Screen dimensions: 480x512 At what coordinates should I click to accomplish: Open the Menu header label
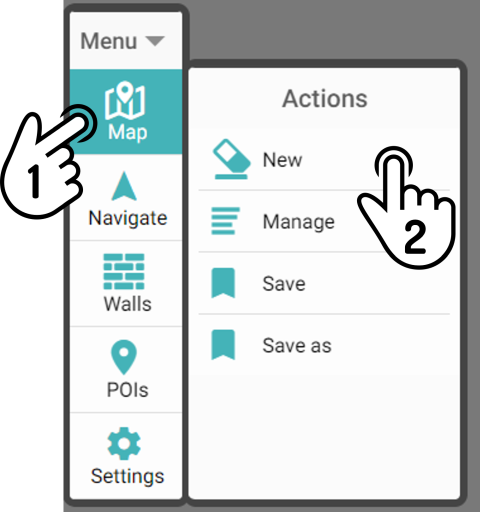(x=109, y=41)
